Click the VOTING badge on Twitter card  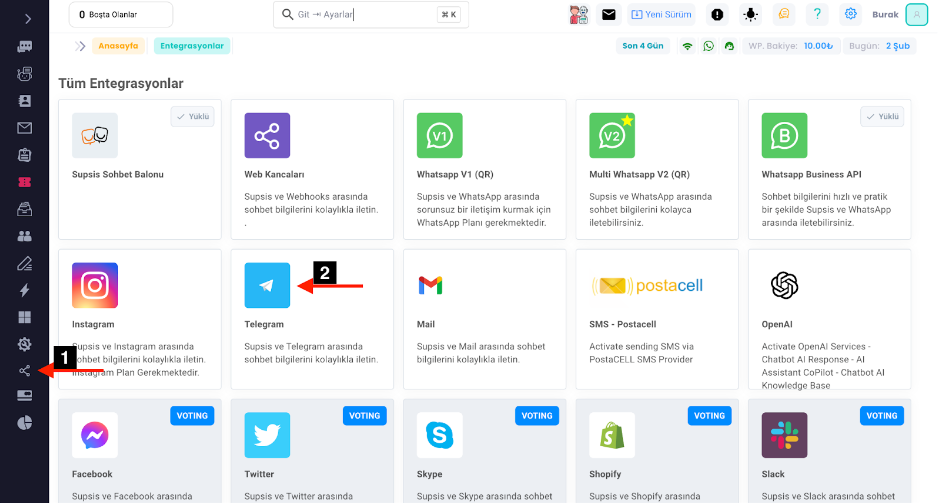click(x=364, y=416)
